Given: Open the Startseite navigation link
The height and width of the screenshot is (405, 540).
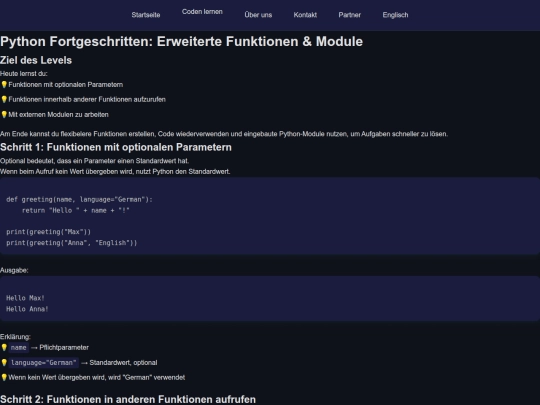Looking at the screenshot, I should [146, 15].
